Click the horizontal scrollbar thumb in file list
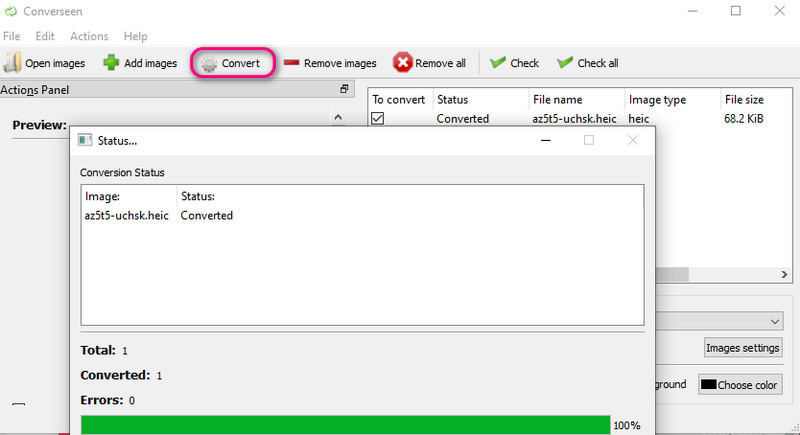 672,274
